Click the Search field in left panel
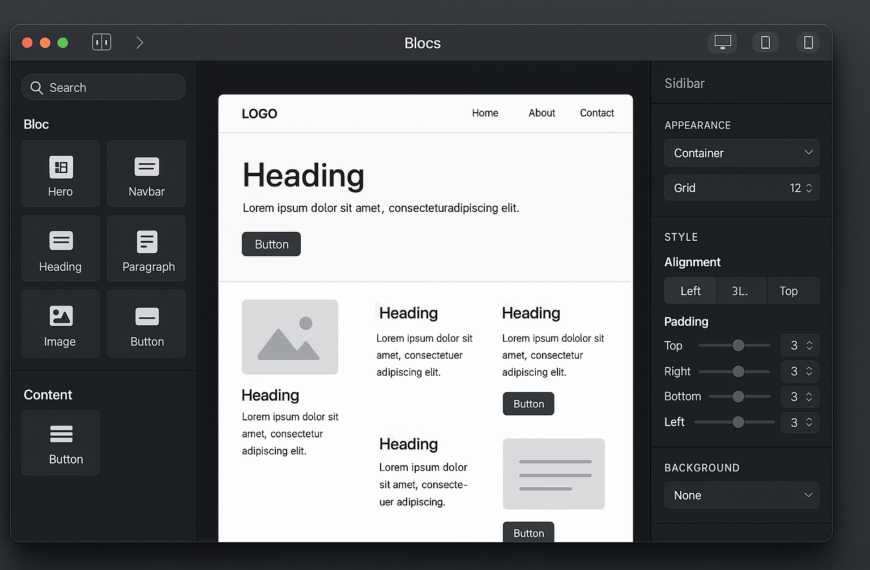This screenshot has width=870, height=570. click(103, 88)
